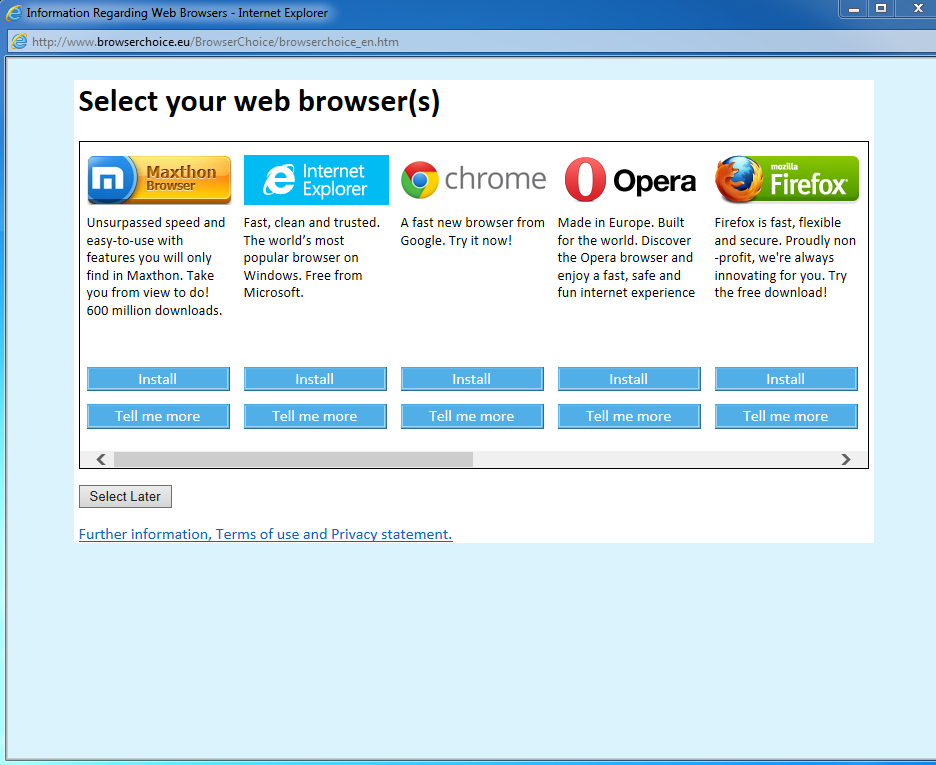Click the Maxthon Browser logo

(x=159, y=180)
